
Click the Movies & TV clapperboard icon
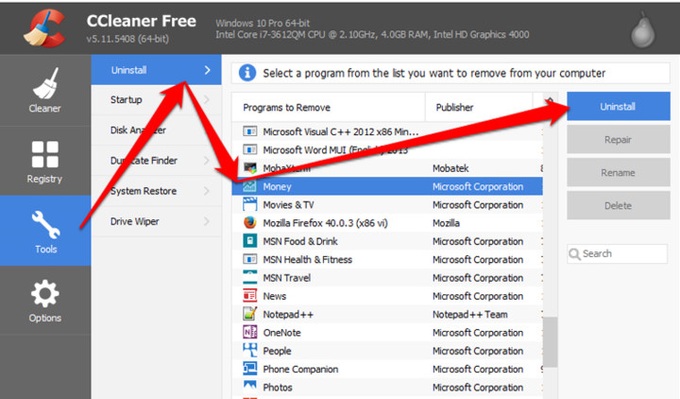coord(250,204)
